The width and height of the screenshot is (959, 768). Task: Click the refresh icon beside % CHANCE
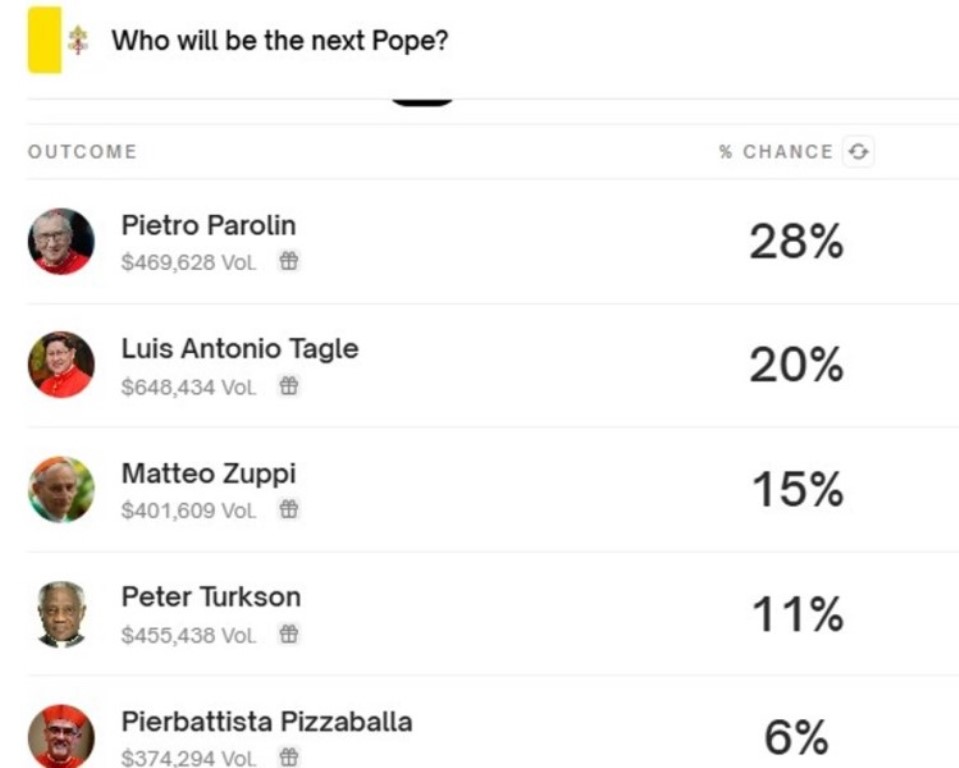click(x=858, y=152)
